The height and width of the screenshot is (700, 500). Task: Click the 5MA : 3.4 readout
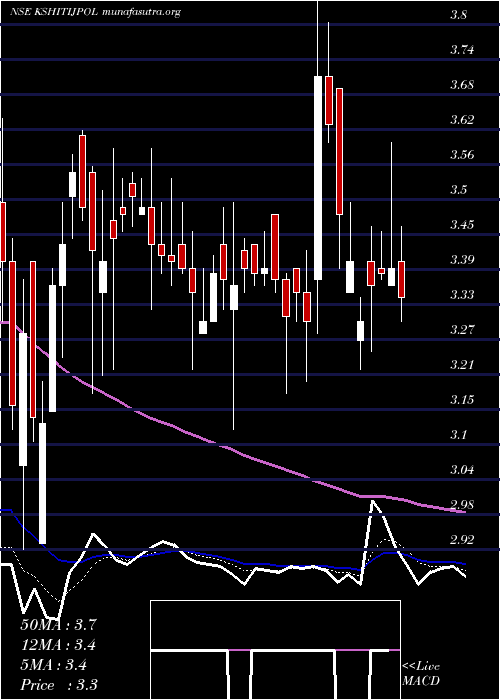(x=54, y=665)
